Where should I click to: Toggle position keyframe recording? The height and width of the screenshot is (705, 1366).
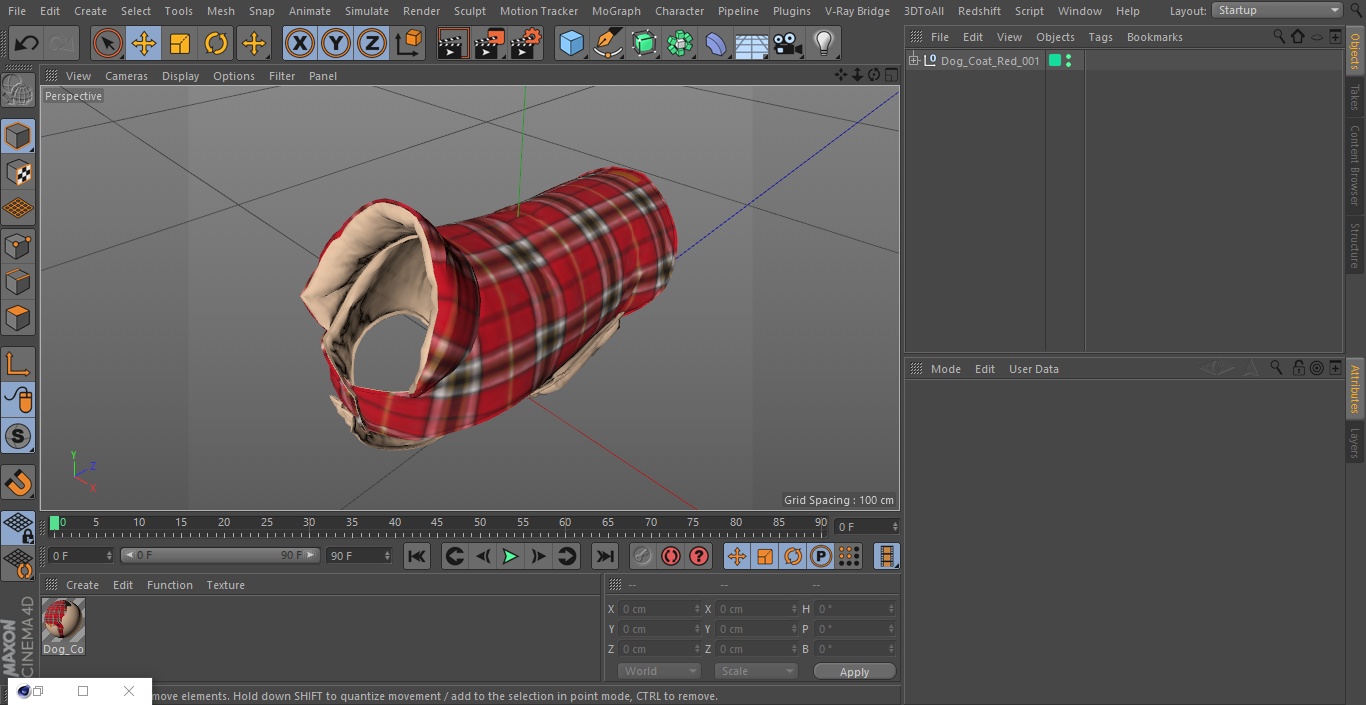(737, 556)
